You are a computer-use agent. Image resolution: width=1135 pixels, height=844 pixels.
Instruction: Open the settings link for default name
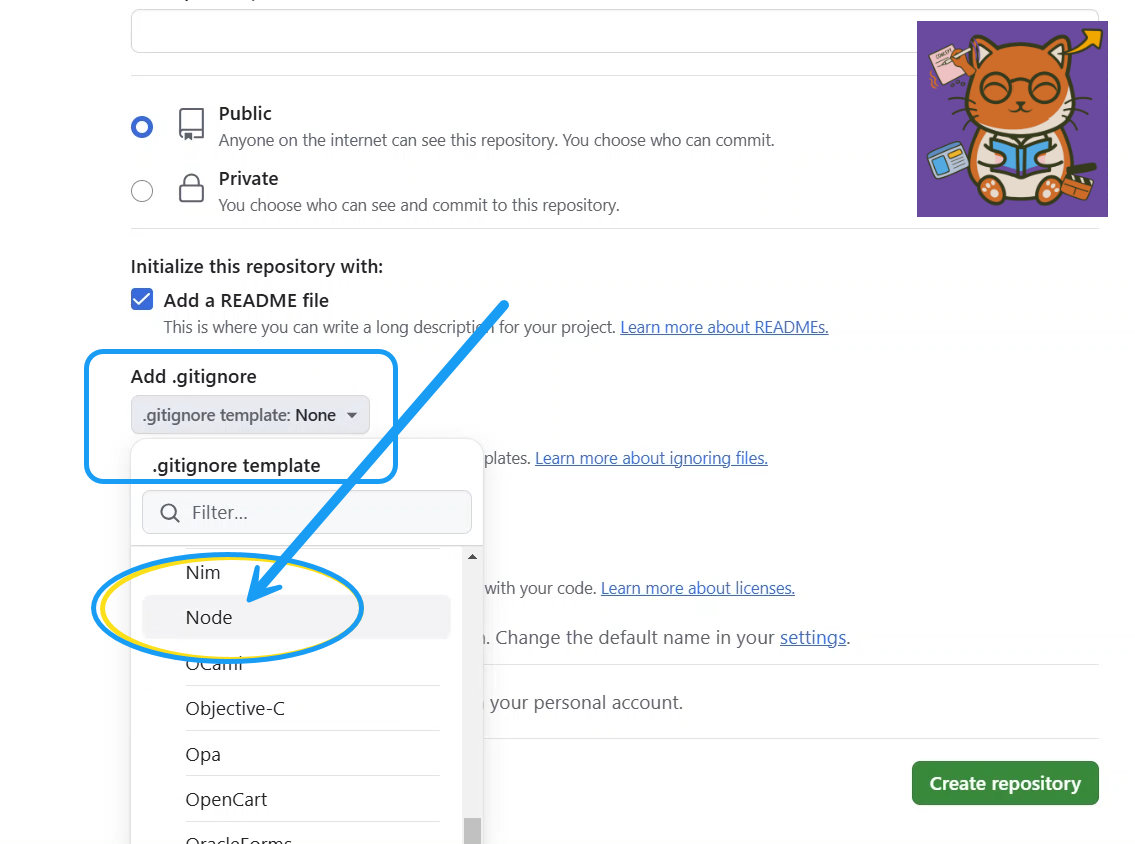click(x=812, y=637)
